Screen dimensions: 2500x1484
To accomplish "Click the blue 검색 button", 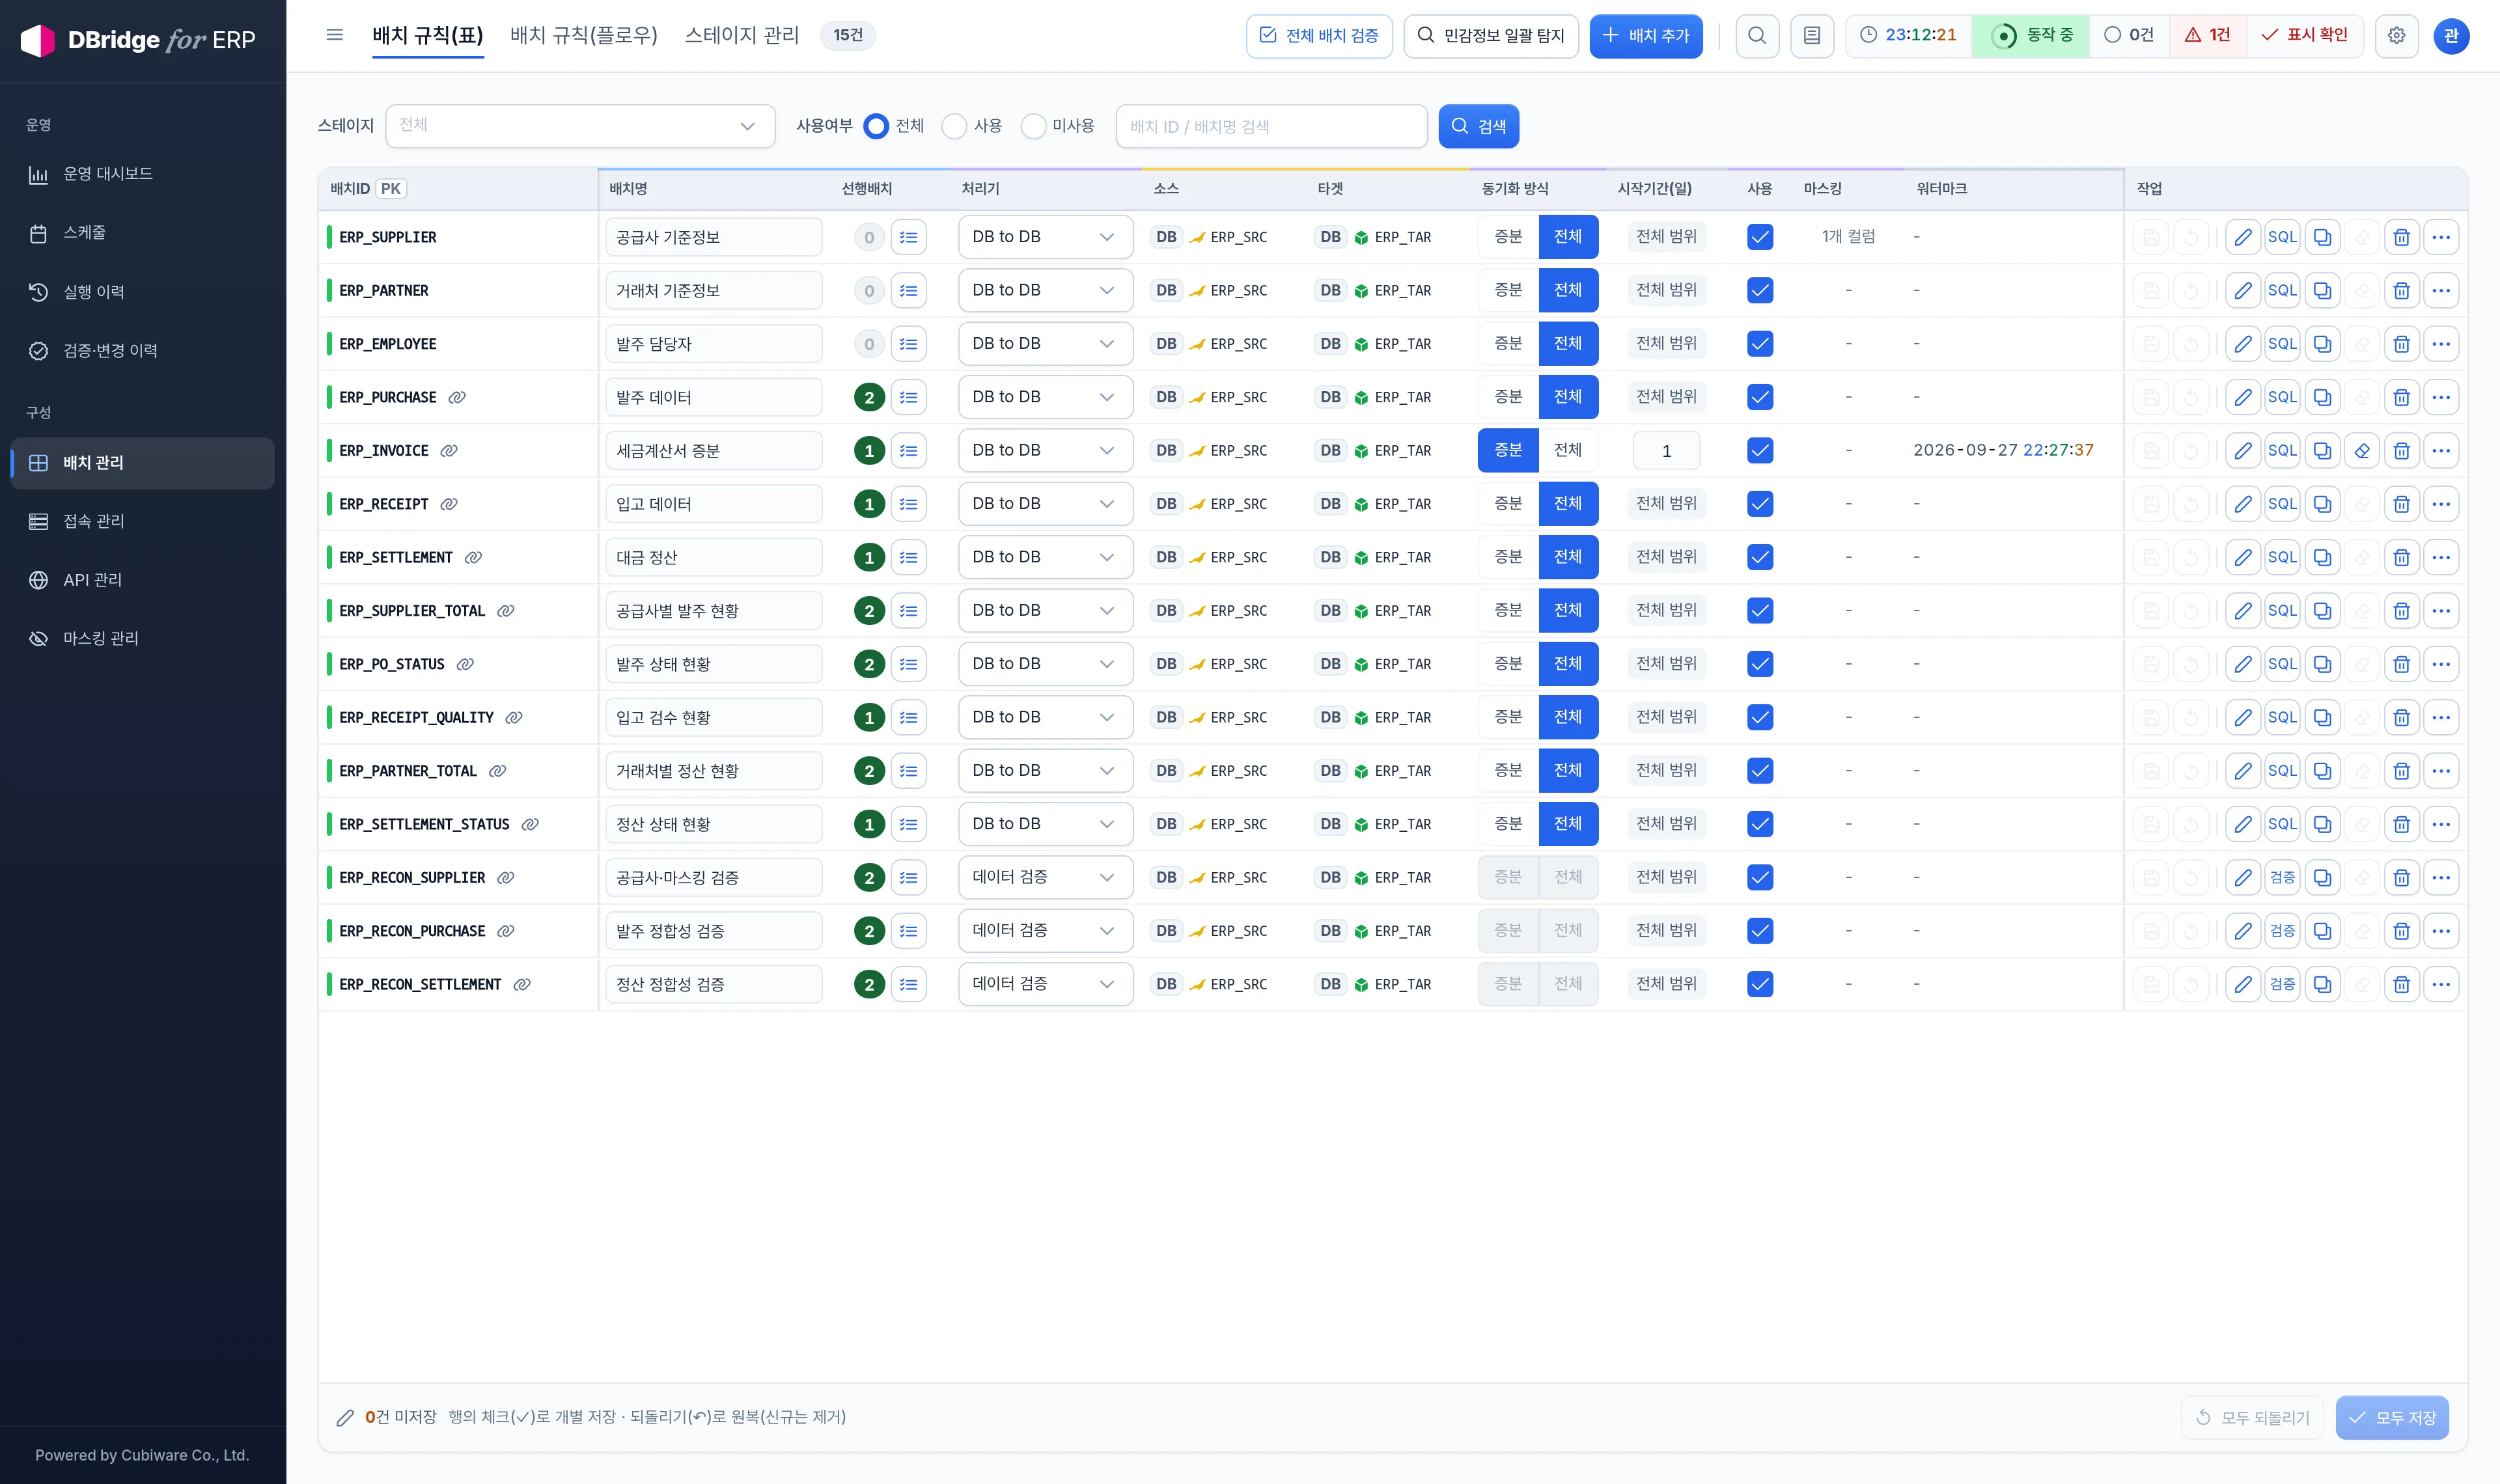I will (1478, 126).
